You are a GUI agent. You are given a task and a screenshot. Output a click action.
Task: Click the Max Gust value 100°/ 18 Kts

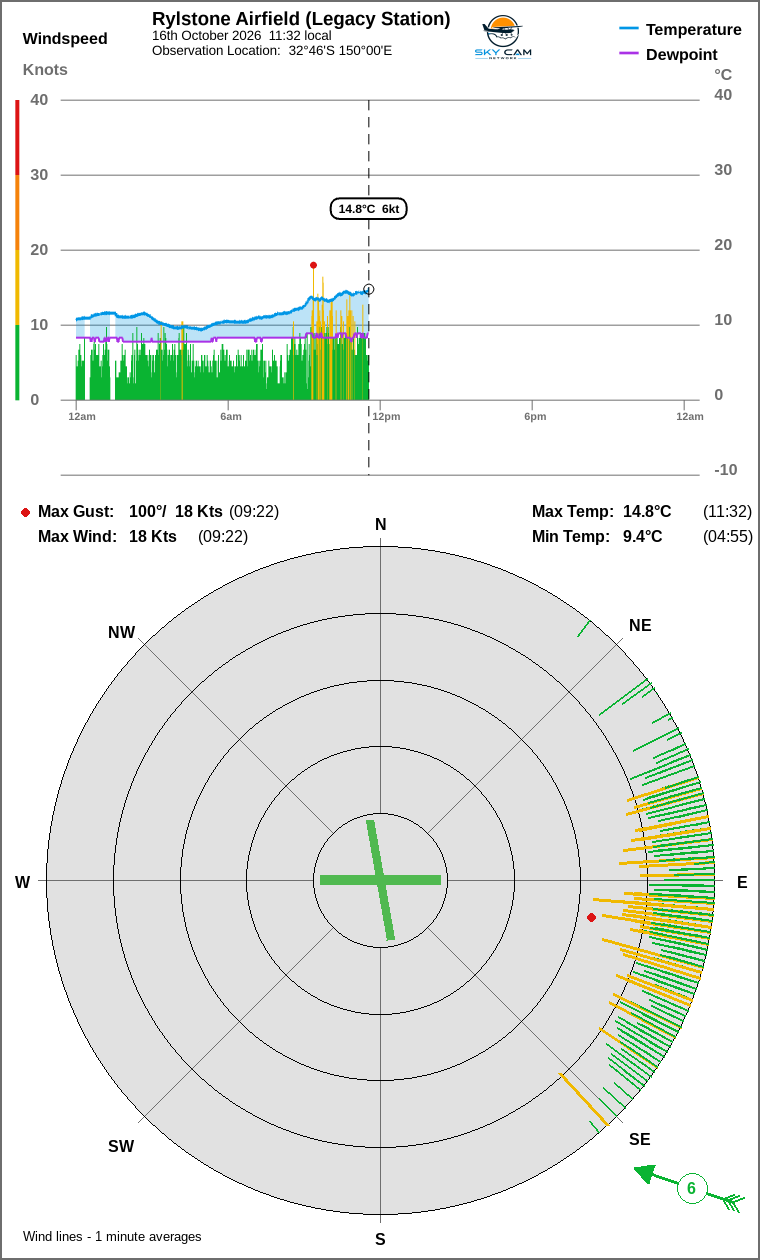176,512
